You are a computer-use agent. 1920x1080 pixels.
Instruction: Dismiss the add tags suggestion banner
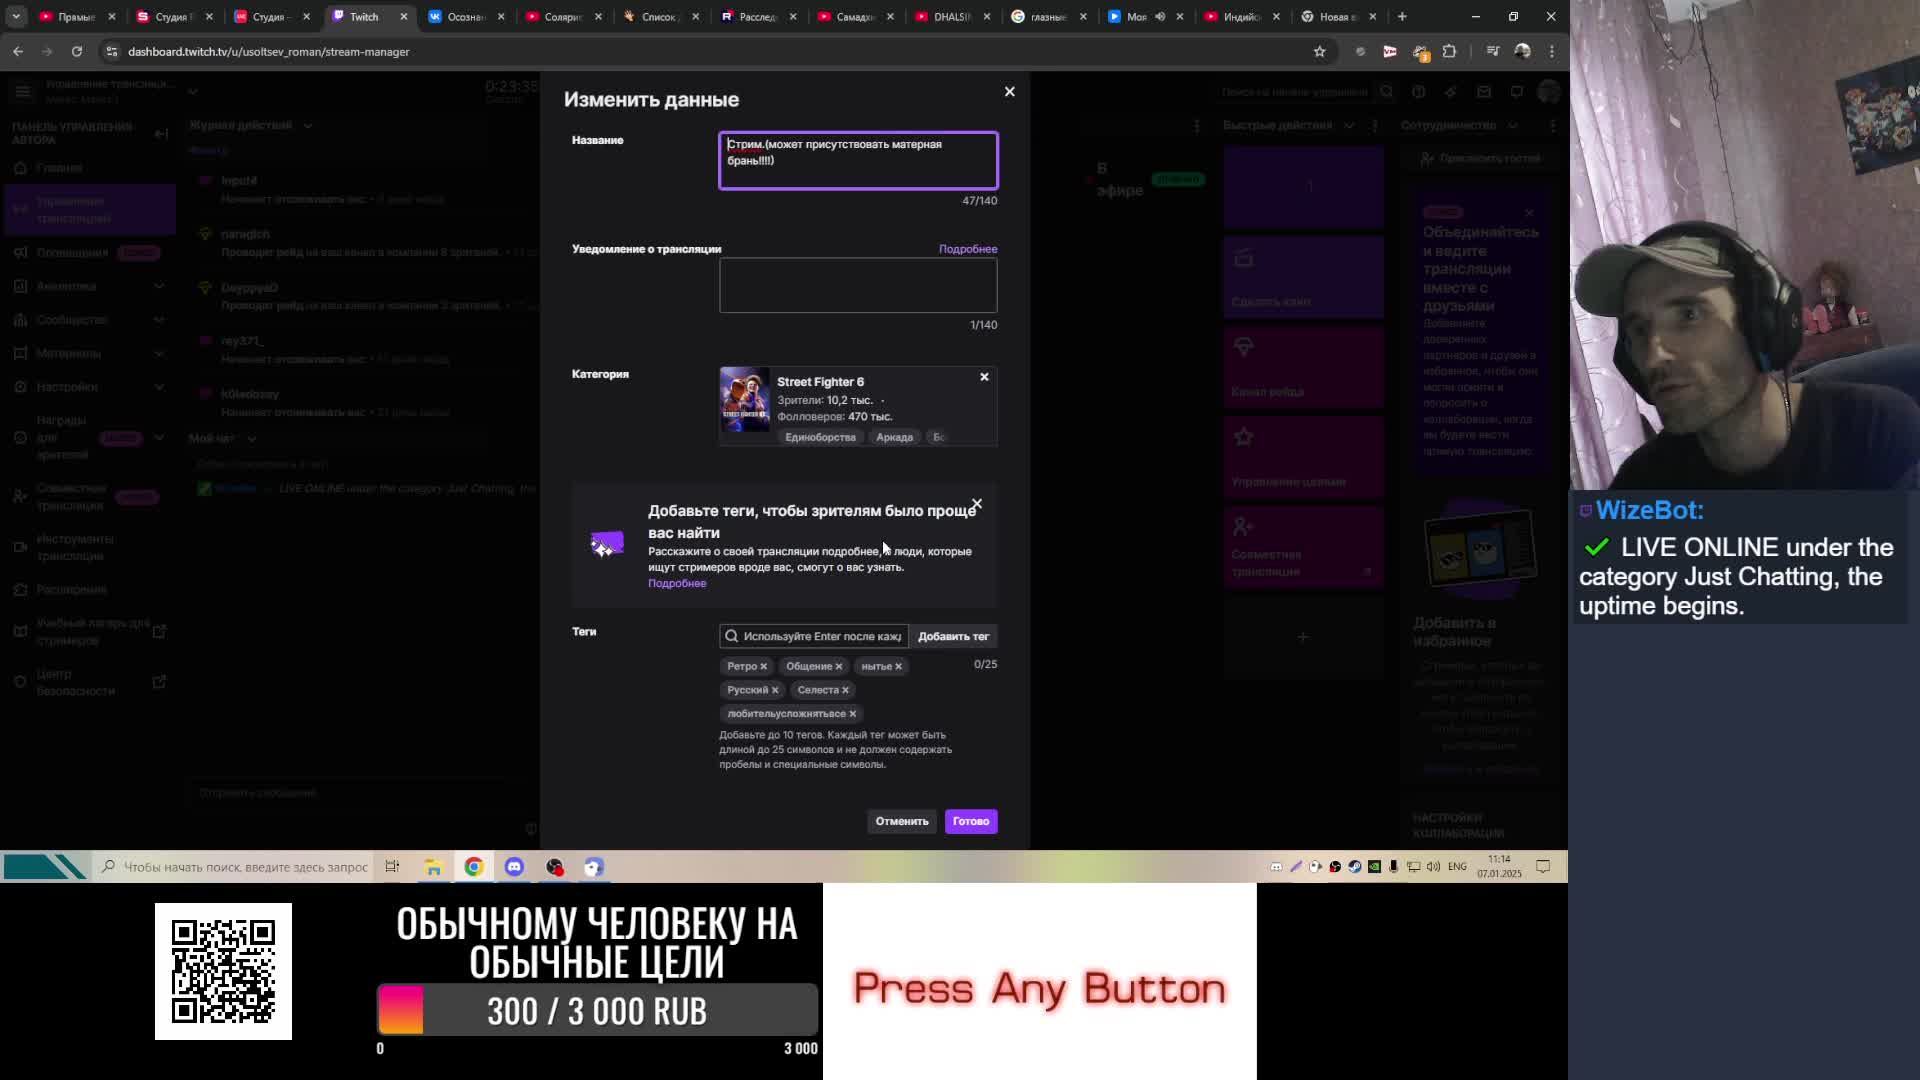pos(977,504)
